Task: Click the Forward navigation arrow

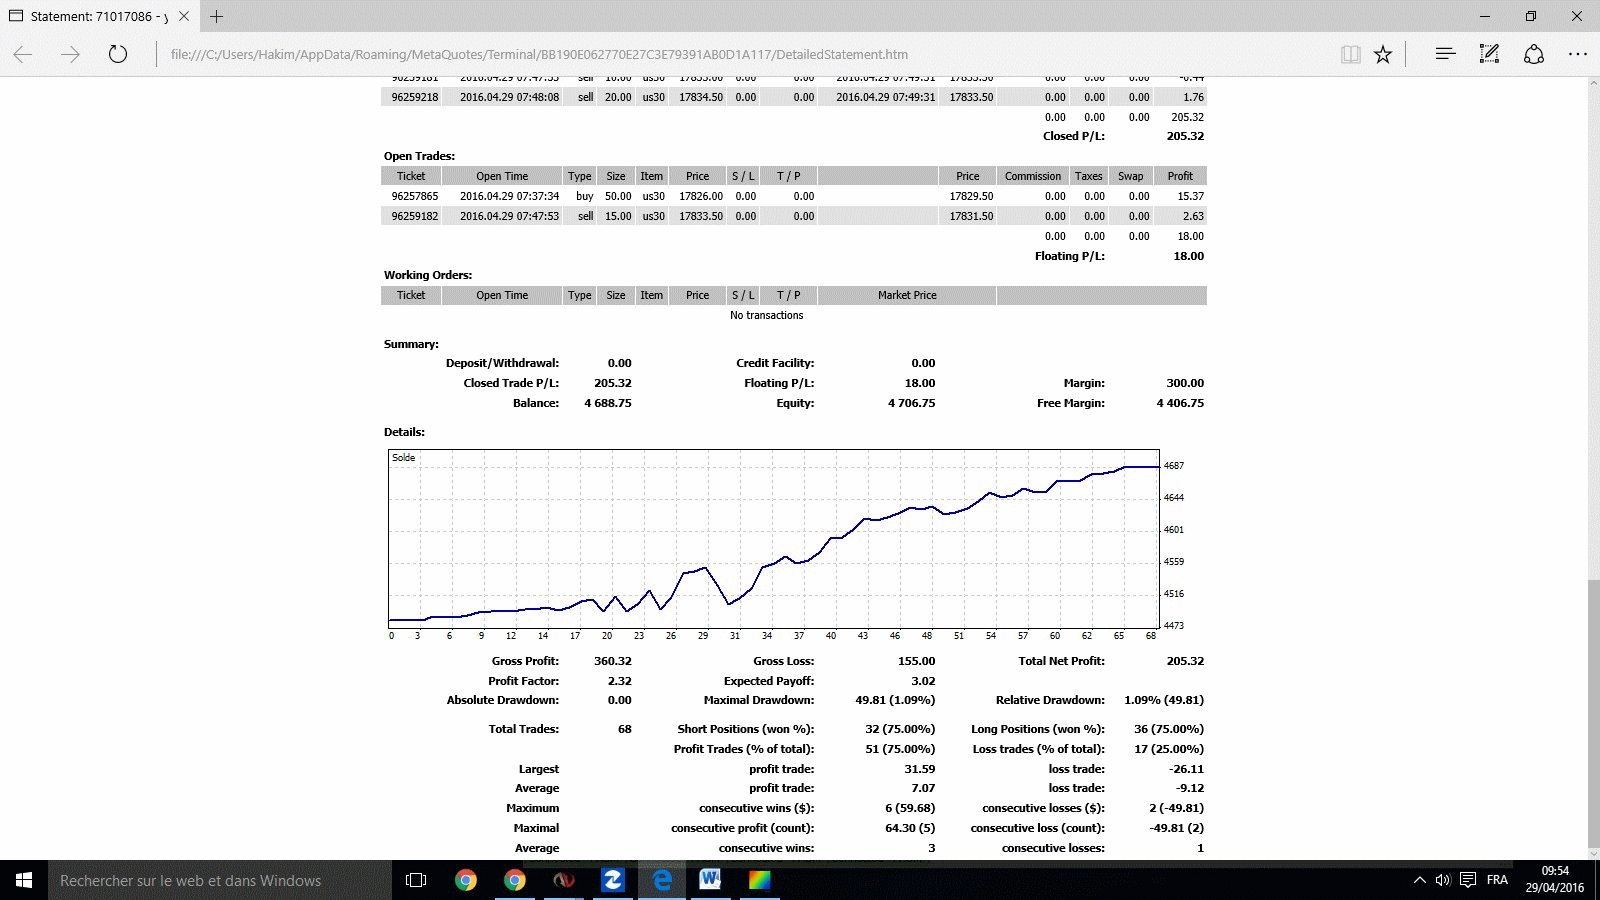Action: (x=70, y=54)
